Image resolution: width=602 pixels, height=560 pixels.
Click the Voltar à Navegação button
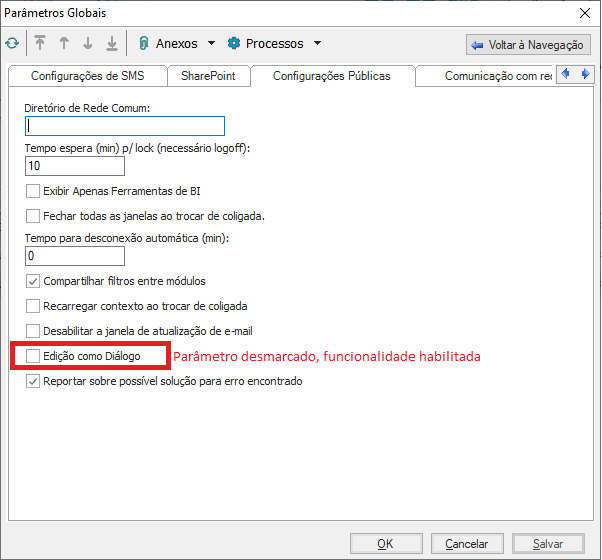coord(528,45)
